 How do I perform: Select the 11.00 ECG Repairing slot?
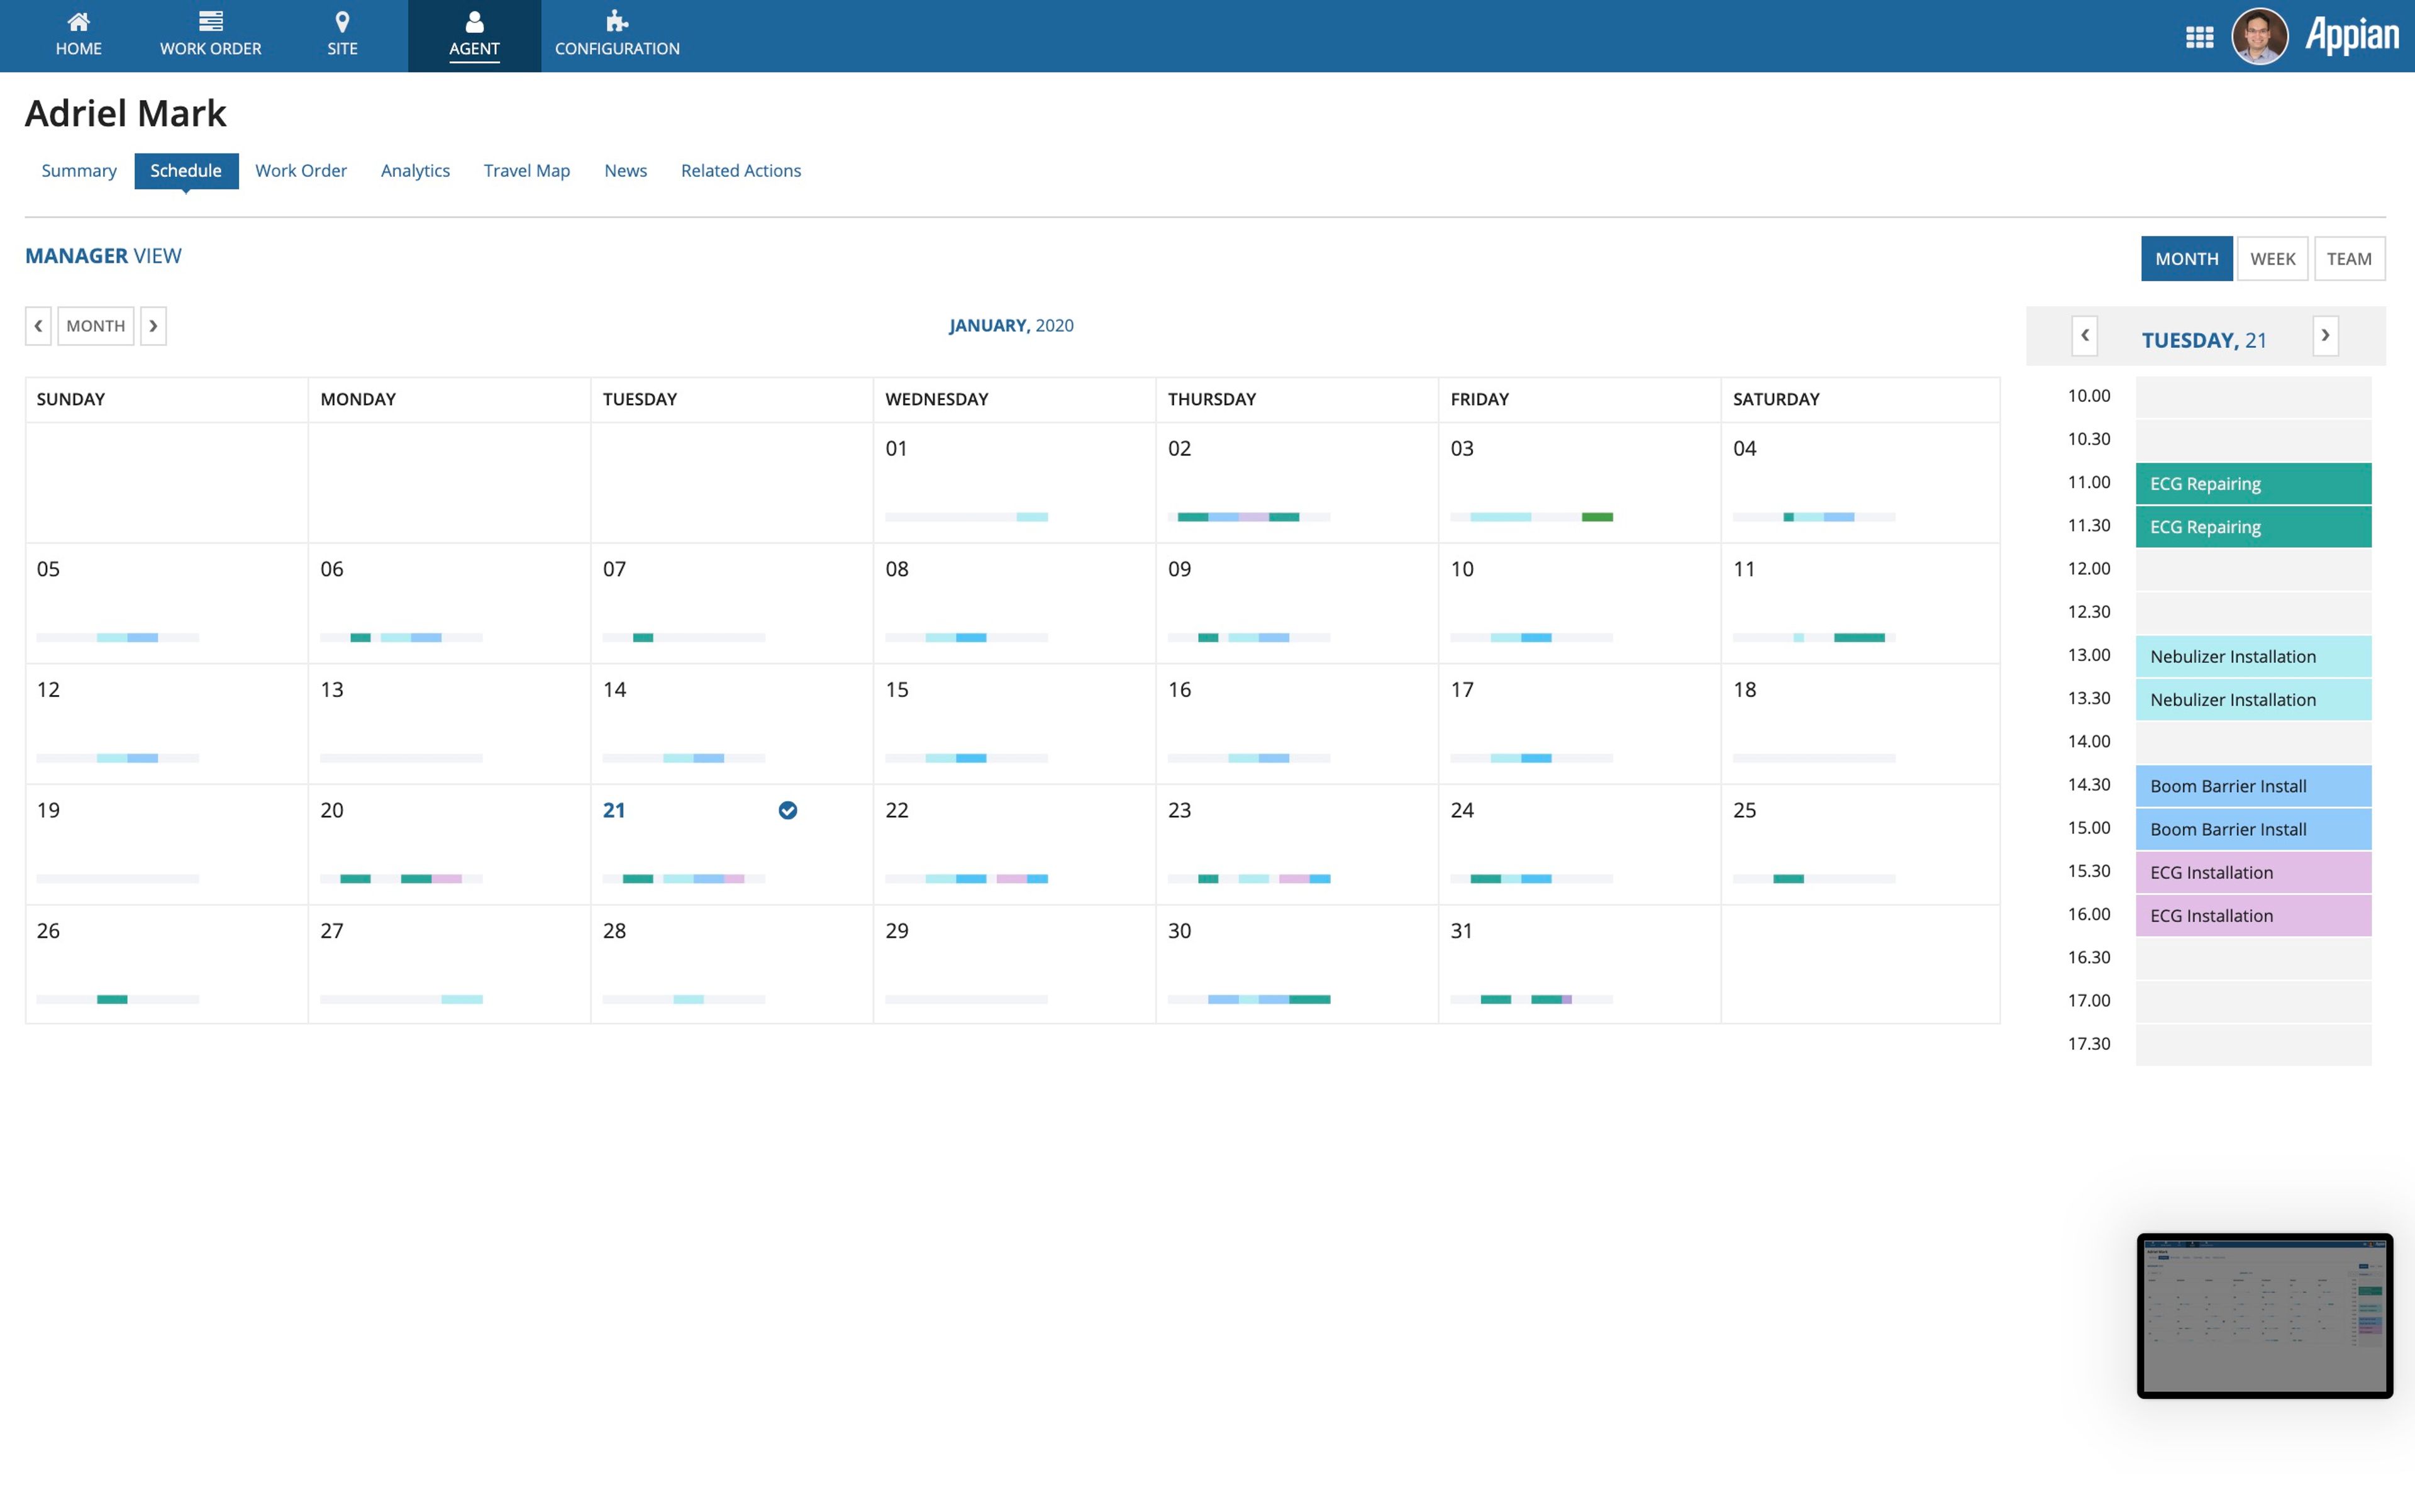point(2253,483)
